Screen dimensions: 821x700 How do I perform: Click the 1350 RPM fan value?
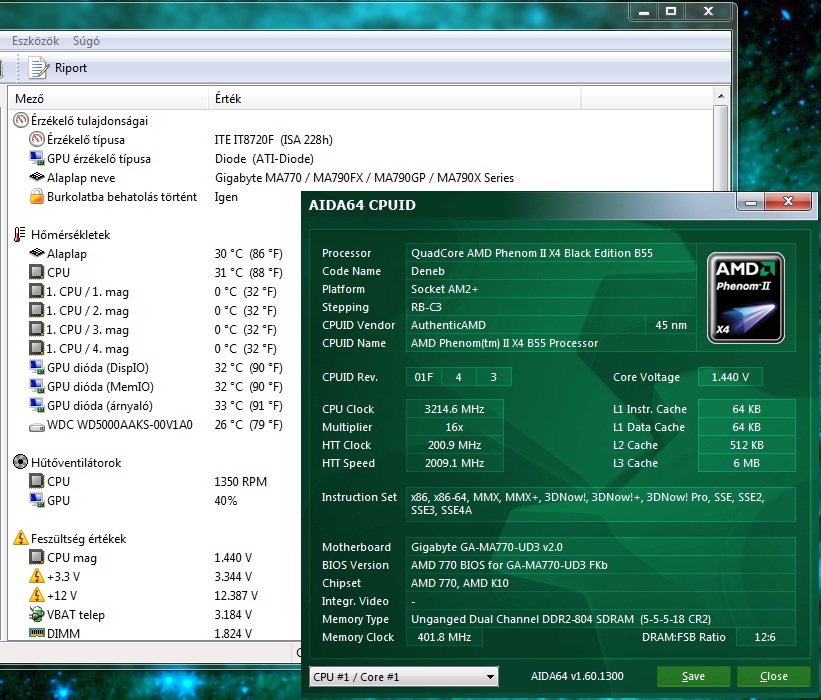tap(240, 482)
